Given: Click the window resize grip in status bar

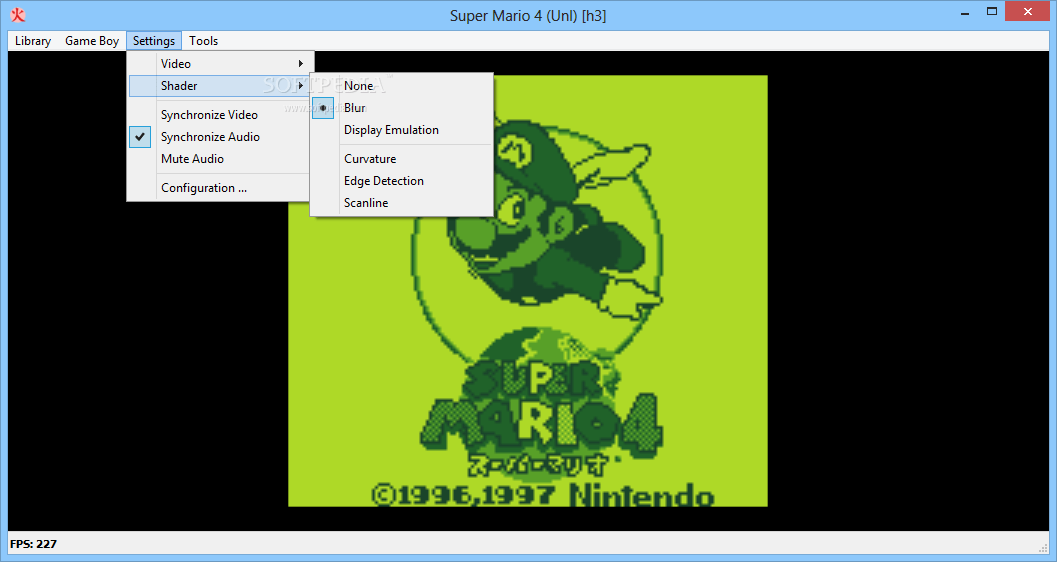Looking at the screenshot, I should [1044, 548].
